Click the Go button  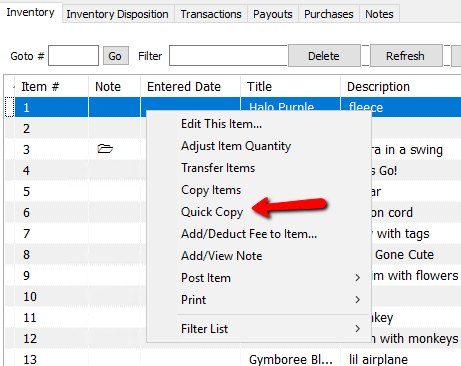(115, 56)
